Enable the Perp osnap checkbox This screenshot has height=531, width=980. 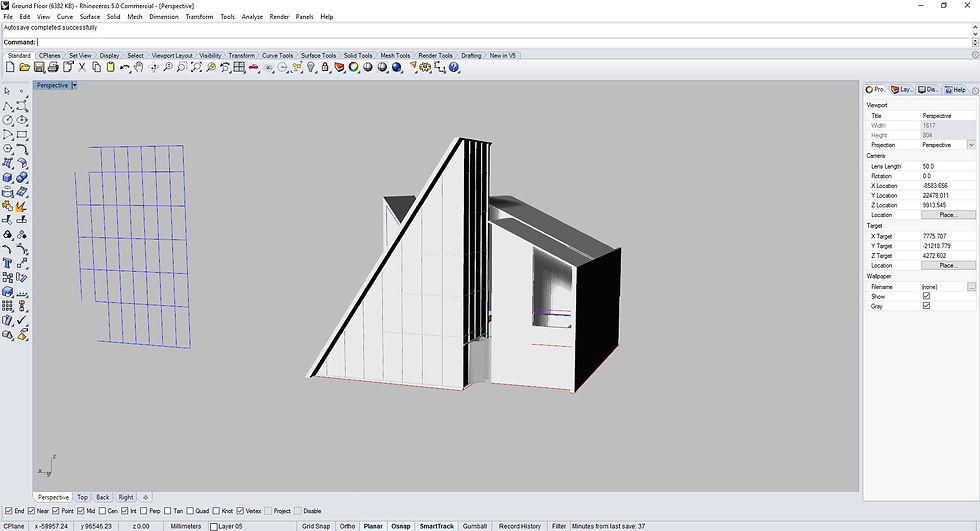pyautogui.click(x=144, y=511)
